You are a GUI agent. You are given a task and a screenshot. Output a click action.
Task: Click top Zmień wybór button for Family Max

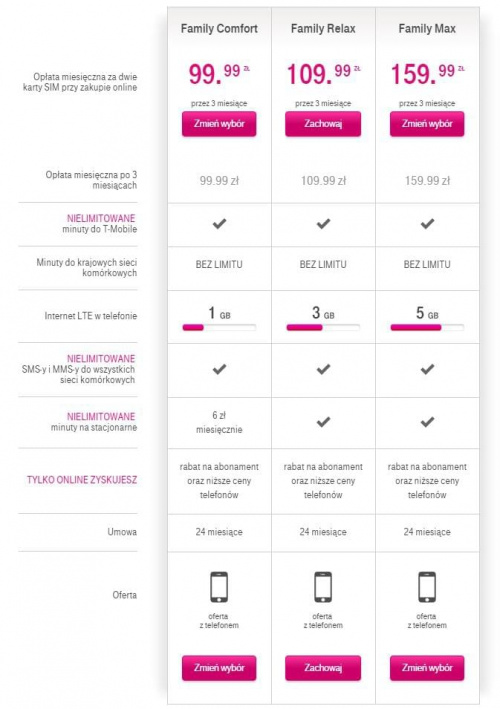427,124
